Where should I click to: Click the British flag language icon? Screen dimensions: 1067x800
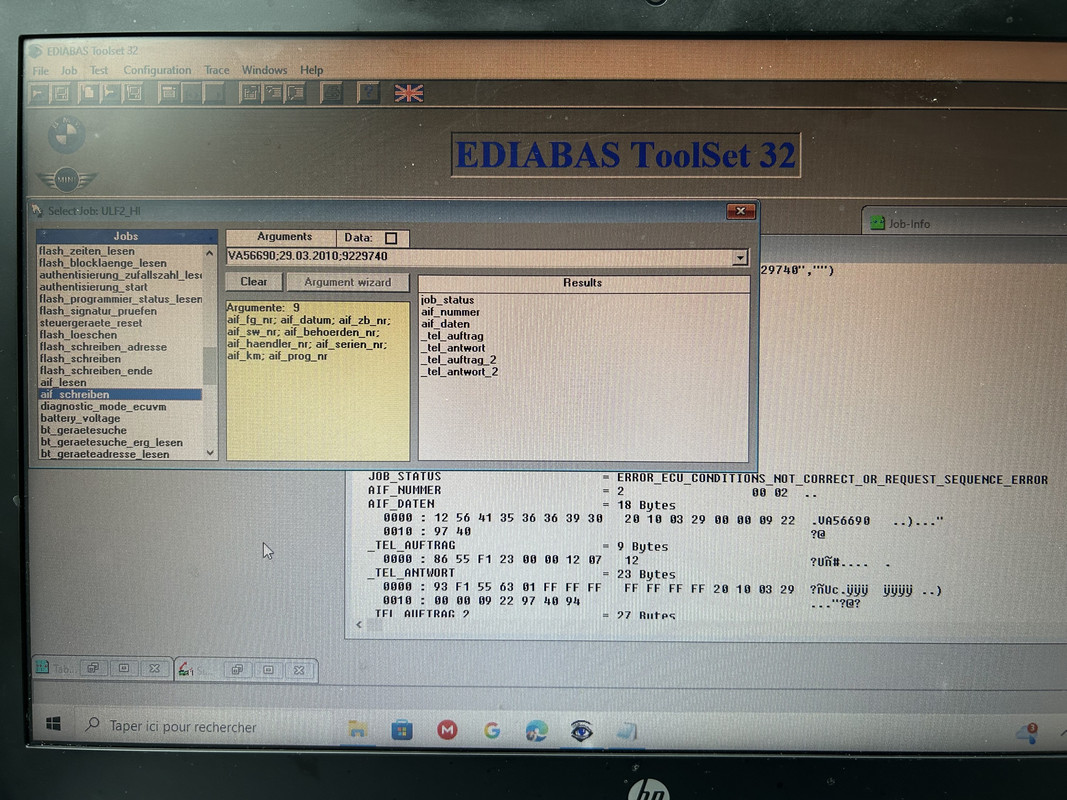click(x=408, y=93)
